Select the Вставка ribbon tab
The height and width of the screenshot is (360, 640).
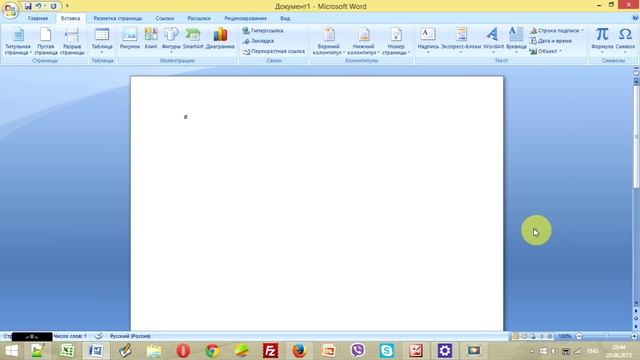pos(71,18)
